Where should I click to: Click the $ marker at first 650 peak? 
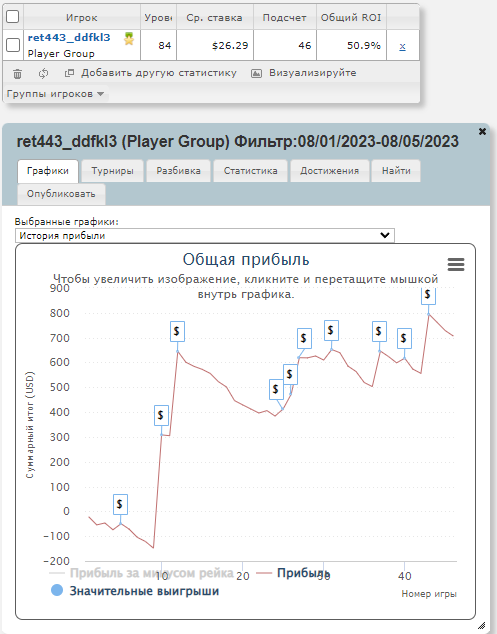coord(177,331)
